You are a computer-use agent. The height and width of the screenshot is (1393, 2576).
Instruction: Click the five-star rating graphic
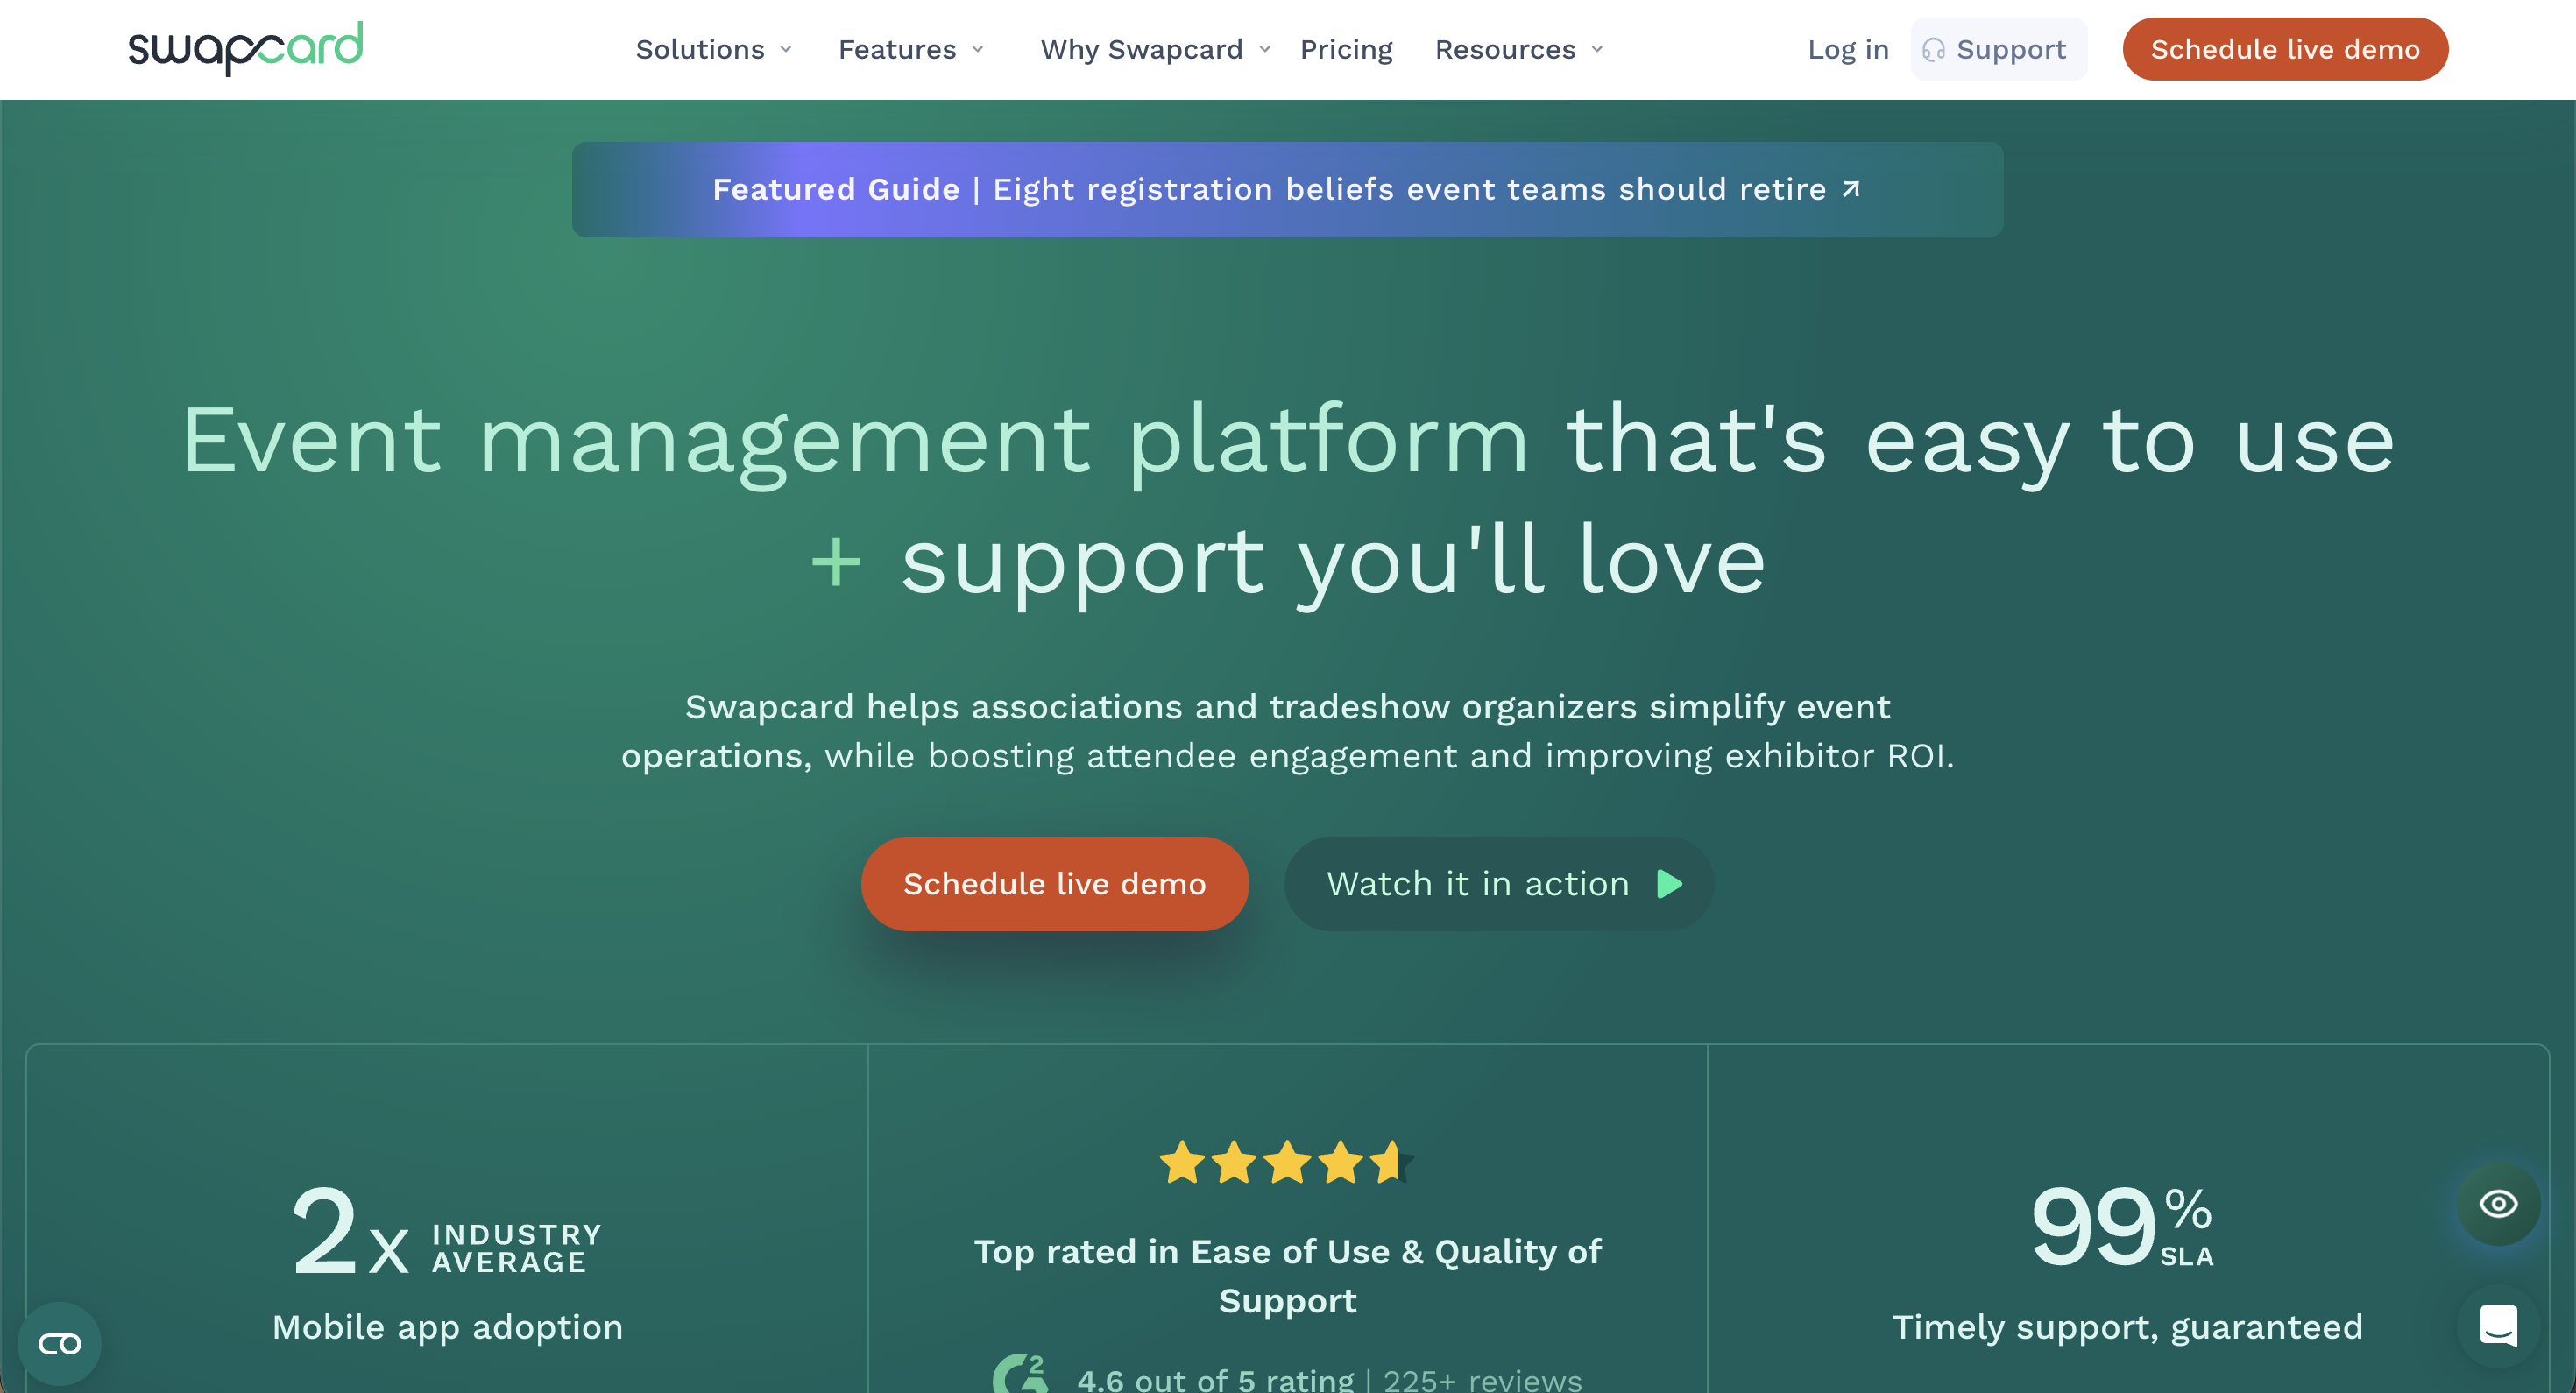[1287, 1163]
